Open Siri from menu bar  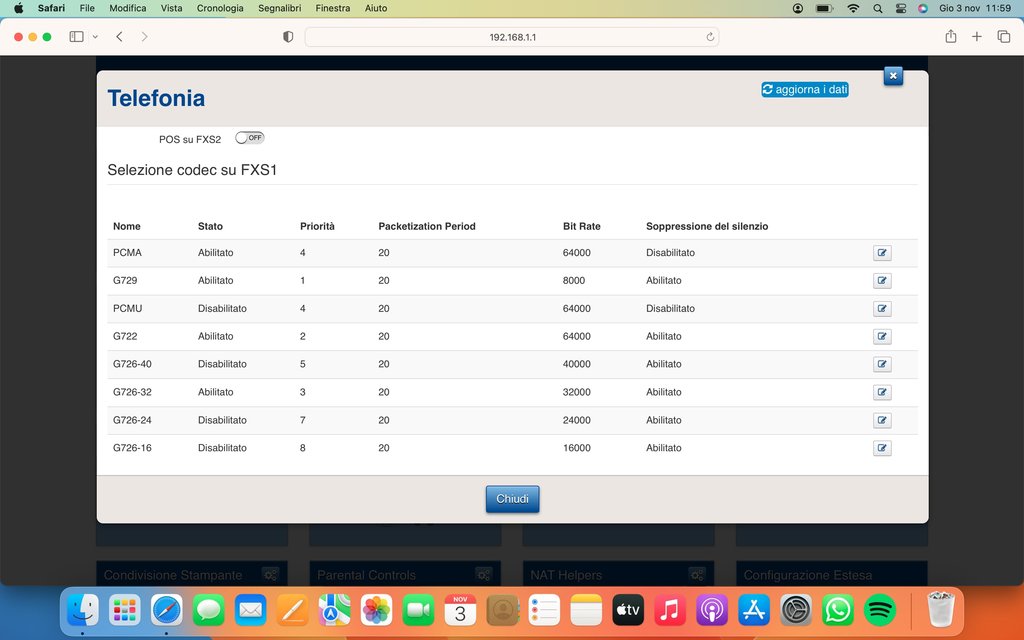pyautogui.click(x=923, y=8)
